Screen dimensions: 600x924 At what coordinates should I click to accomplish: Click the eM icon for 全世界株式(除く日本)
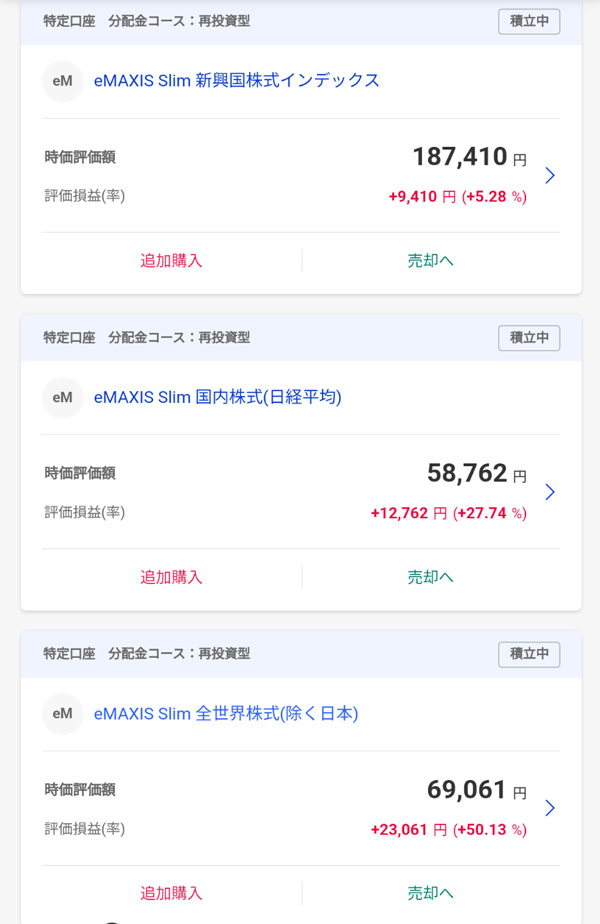click(x=62, y=714)
